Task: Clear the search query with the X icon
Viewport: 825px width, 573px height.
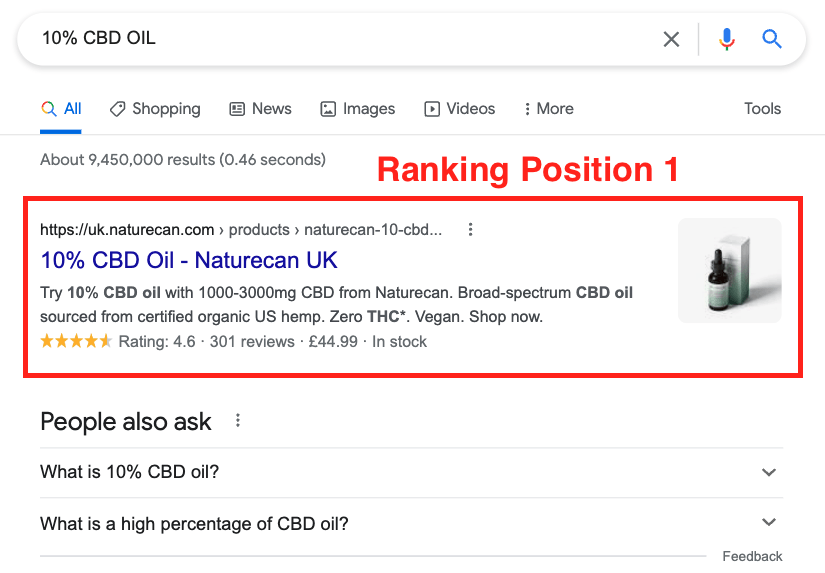Action: pyautogui.click(x=671, y=39)
